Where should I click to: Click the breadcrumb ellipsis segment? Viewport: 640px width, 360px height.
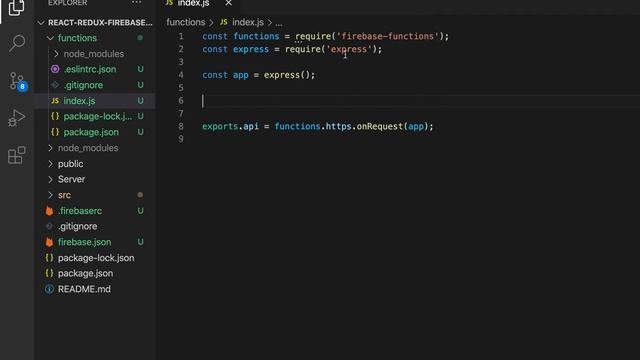pyautogui.click(x=279, y=23)
